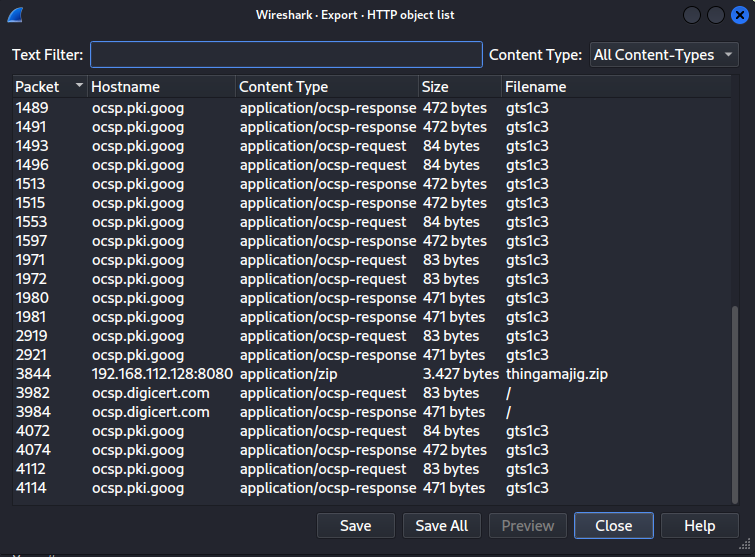The width and height of the screenshot is (755, 557).
Task: Select packet 1553 row
Action: (372, 222)
